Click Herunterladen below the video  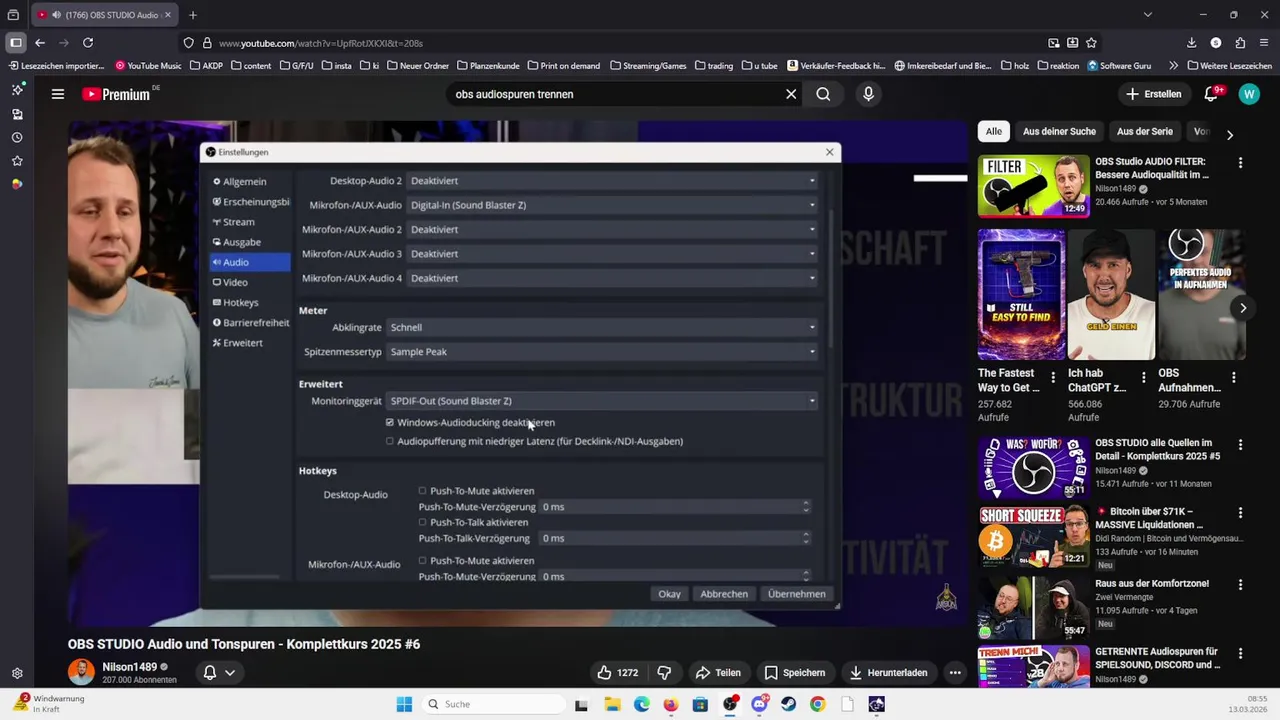888,672
